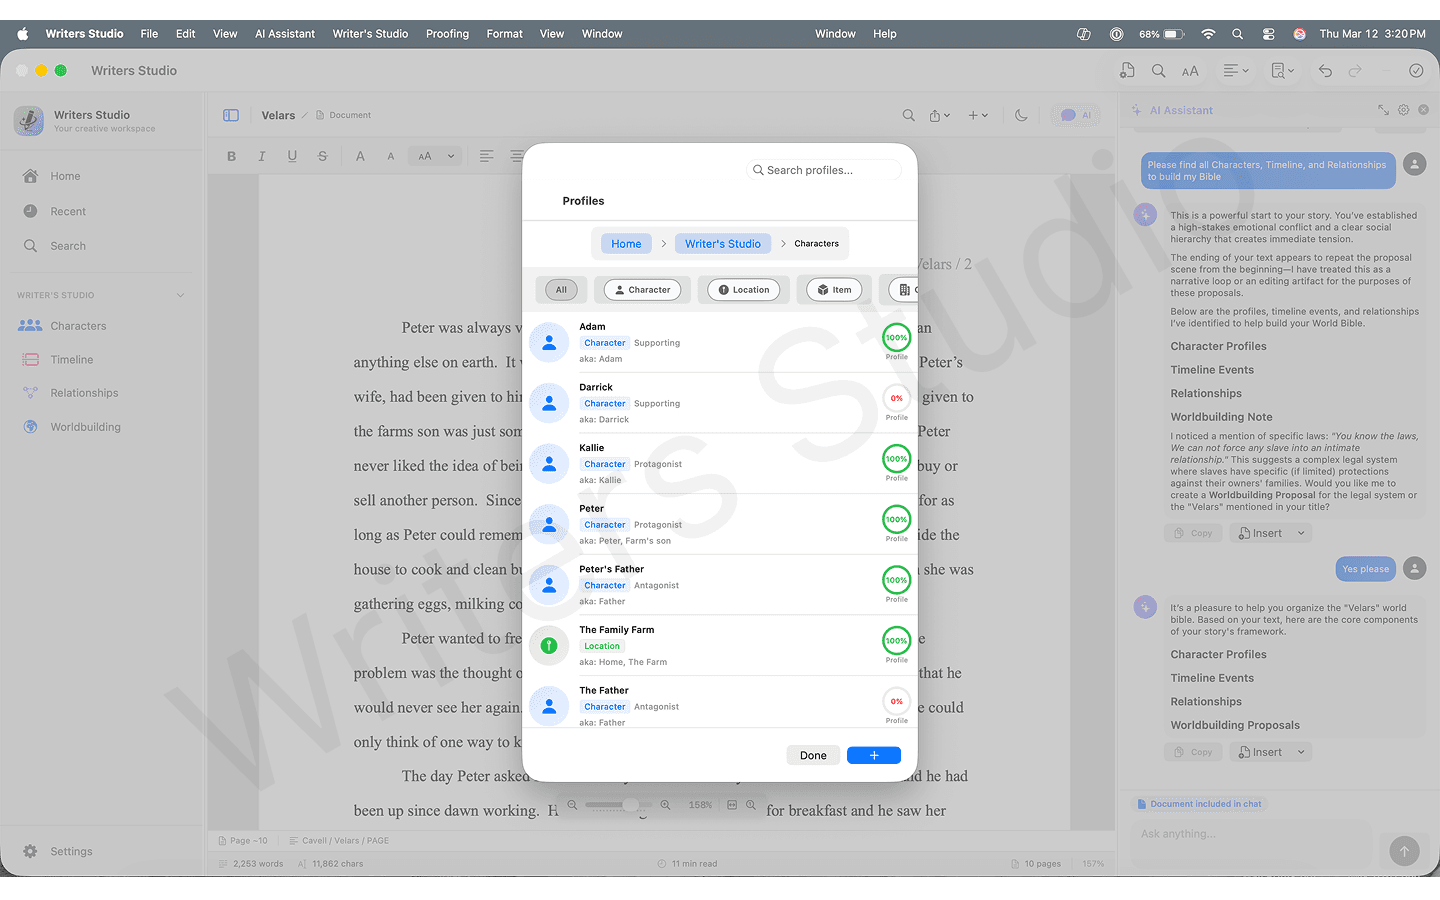
Task: Click Peter's 100% profile progress ring
Action: pos(897,519)
